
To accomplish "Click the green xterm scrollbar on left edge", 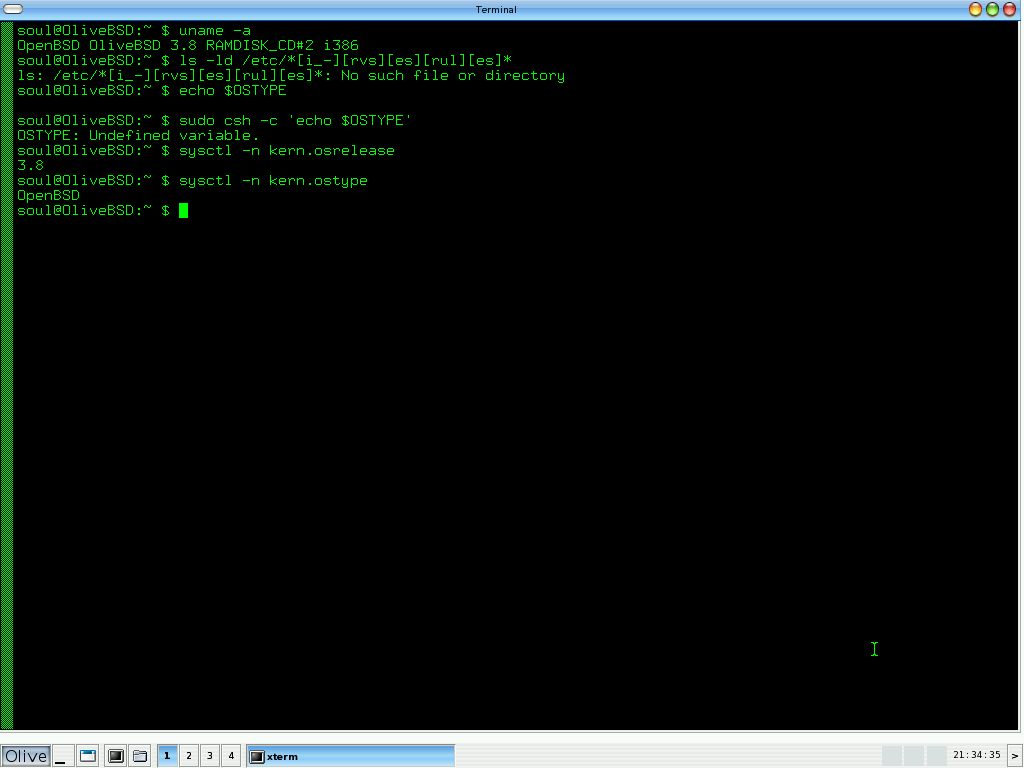I will [7, 375].
